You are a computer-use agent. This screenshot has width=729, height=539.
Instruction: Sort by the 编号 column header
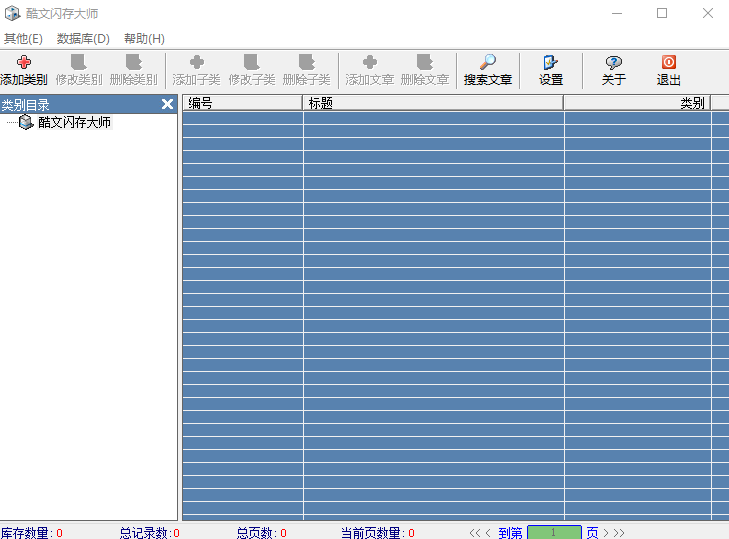pyautogui.click(x=243, y=103)
